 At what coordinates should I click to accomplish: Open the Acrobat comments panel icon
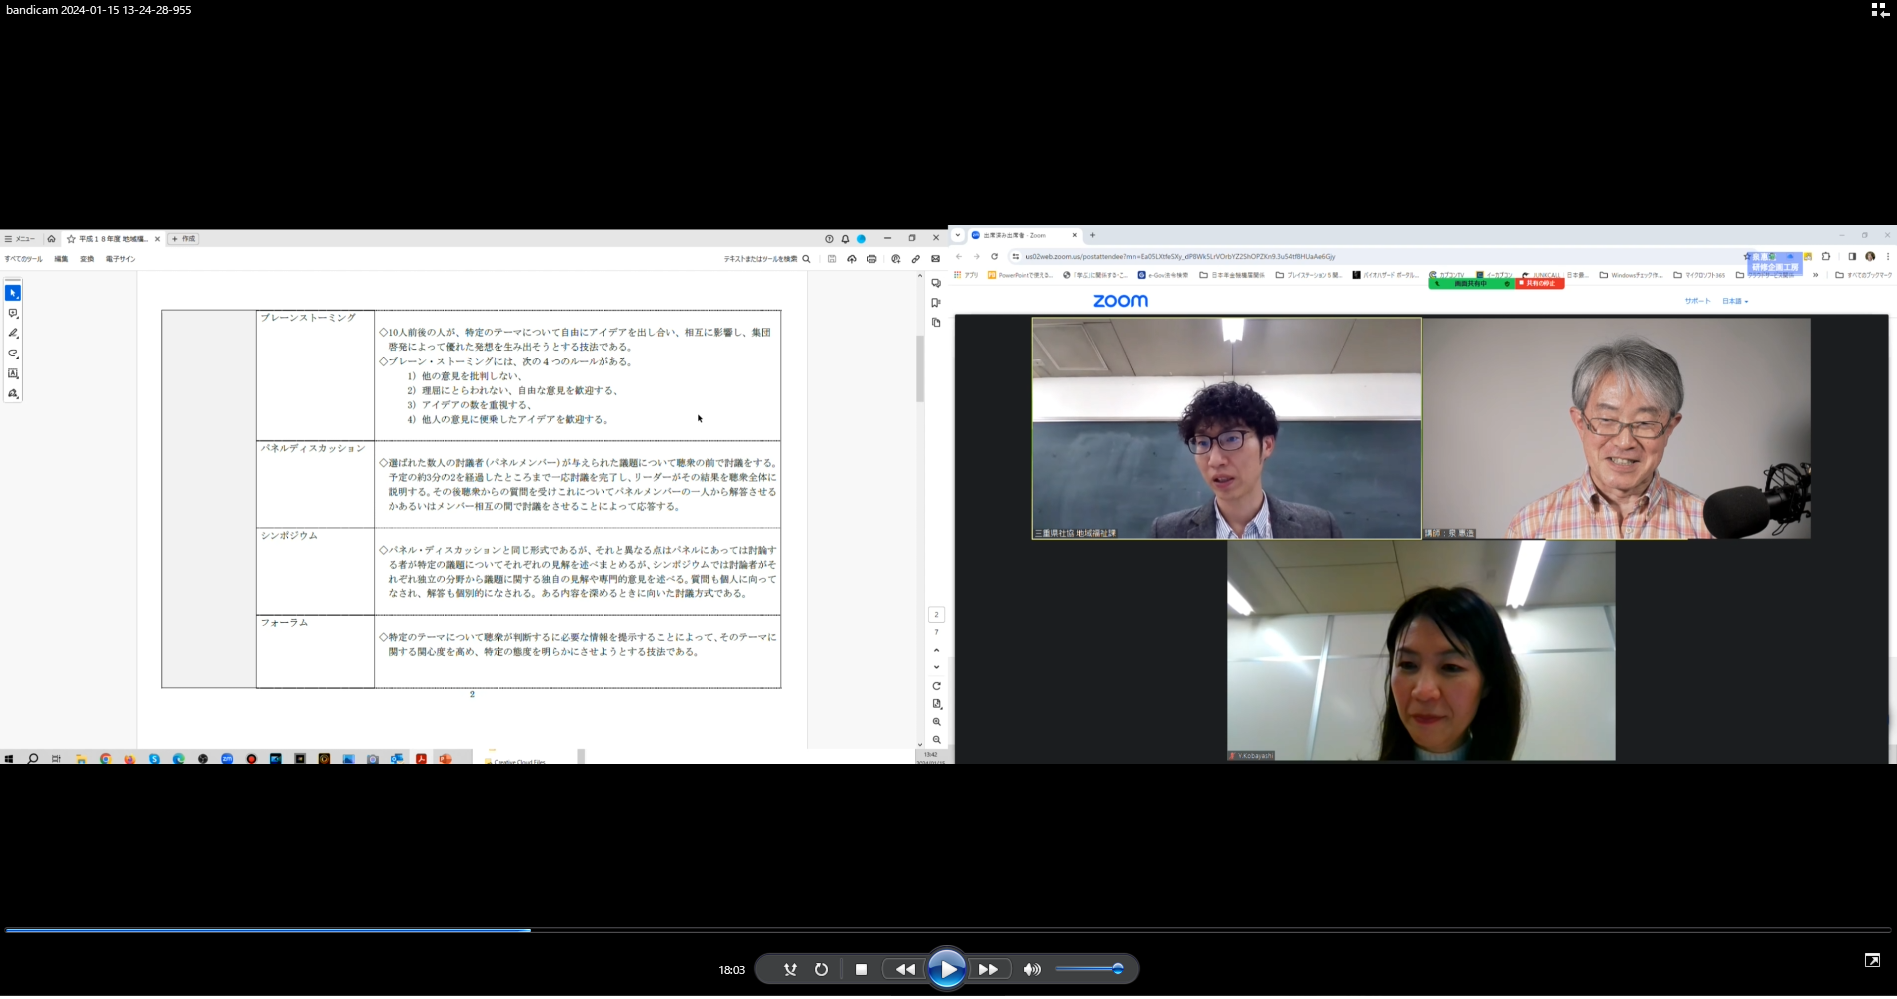click(936, 283)
